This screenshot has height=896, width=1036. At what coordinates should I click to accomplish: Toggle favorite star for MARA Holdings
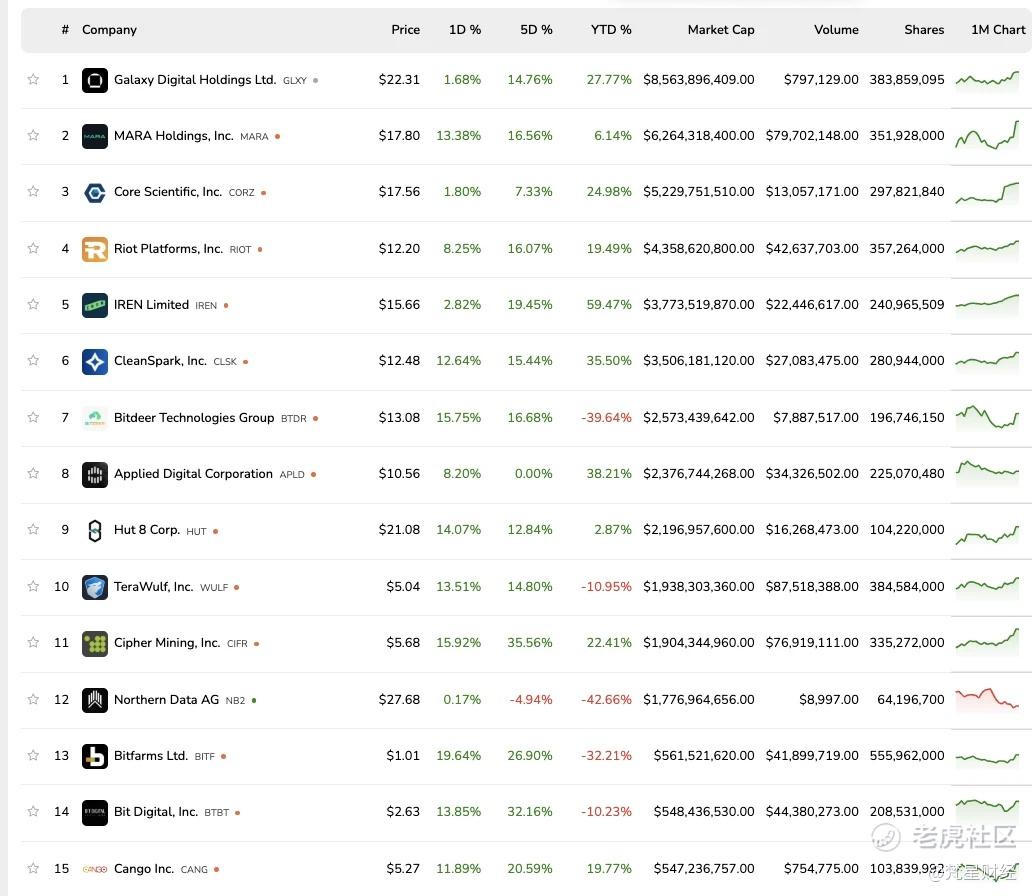tap(33, 135)
